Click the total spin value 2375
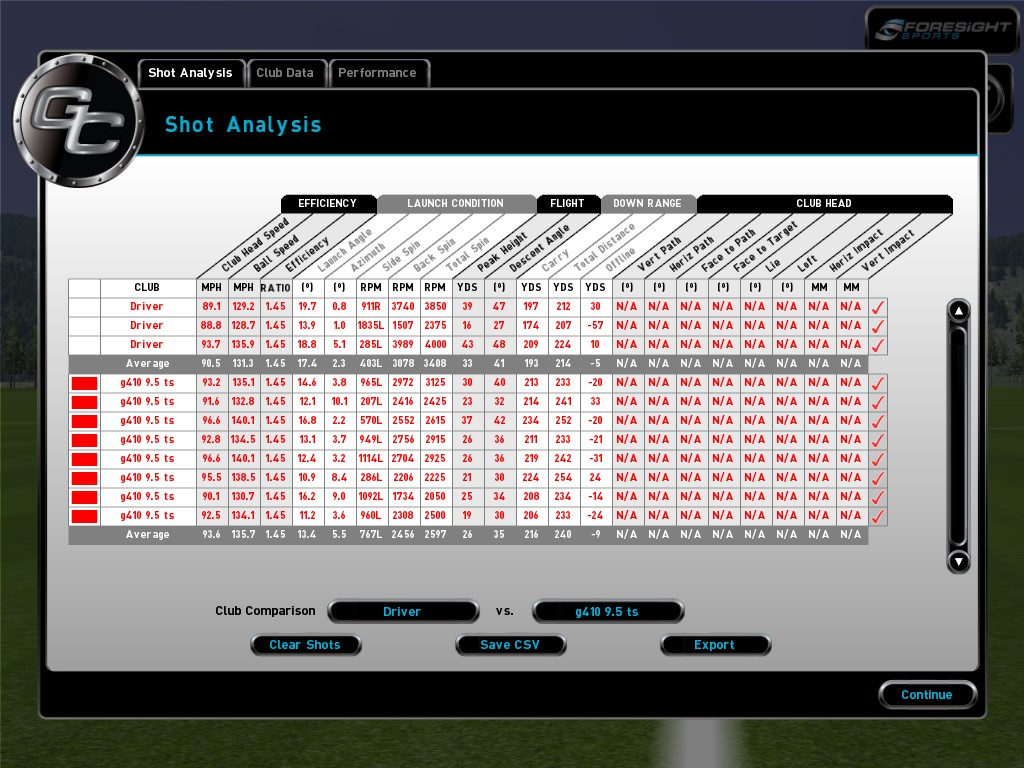Screen dimensions: 1024x768 (435, 326)
